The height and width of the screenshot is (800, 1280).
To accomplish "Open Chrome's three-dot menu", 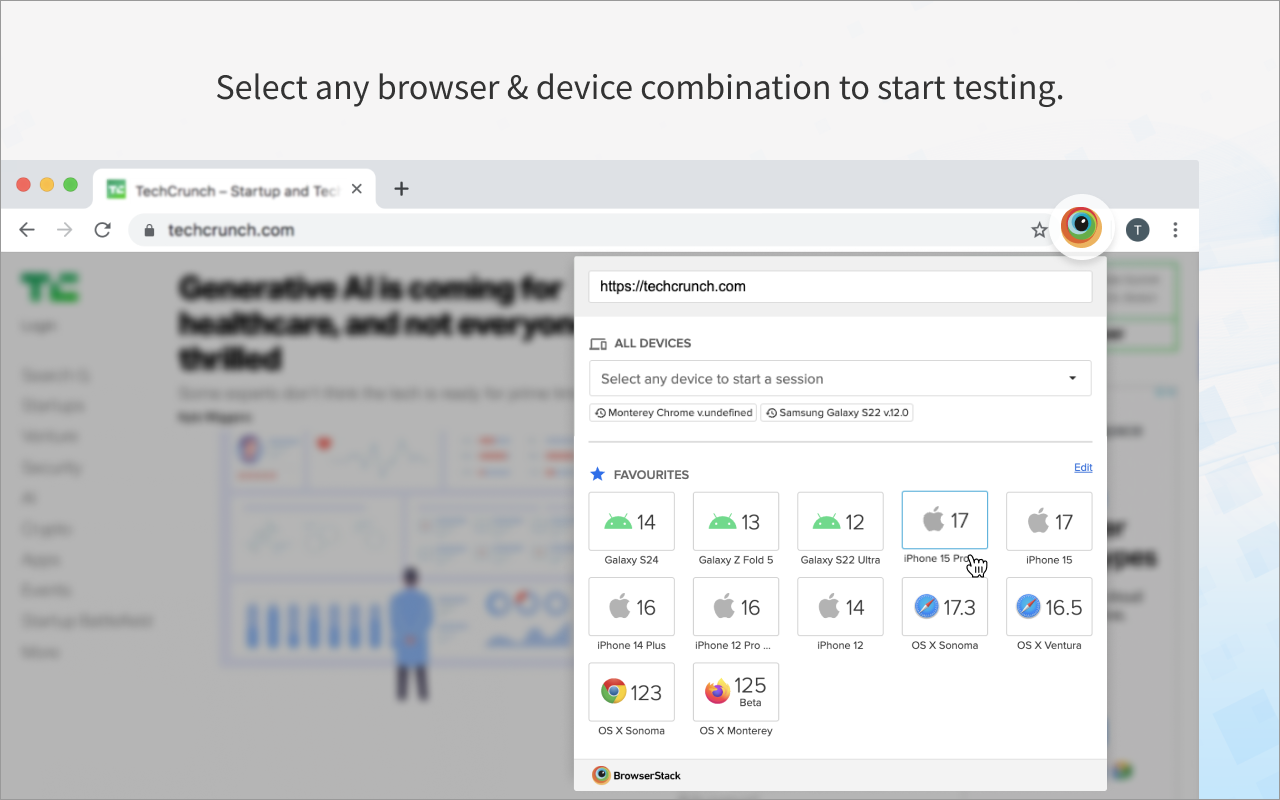I will tap(1176, 229).
